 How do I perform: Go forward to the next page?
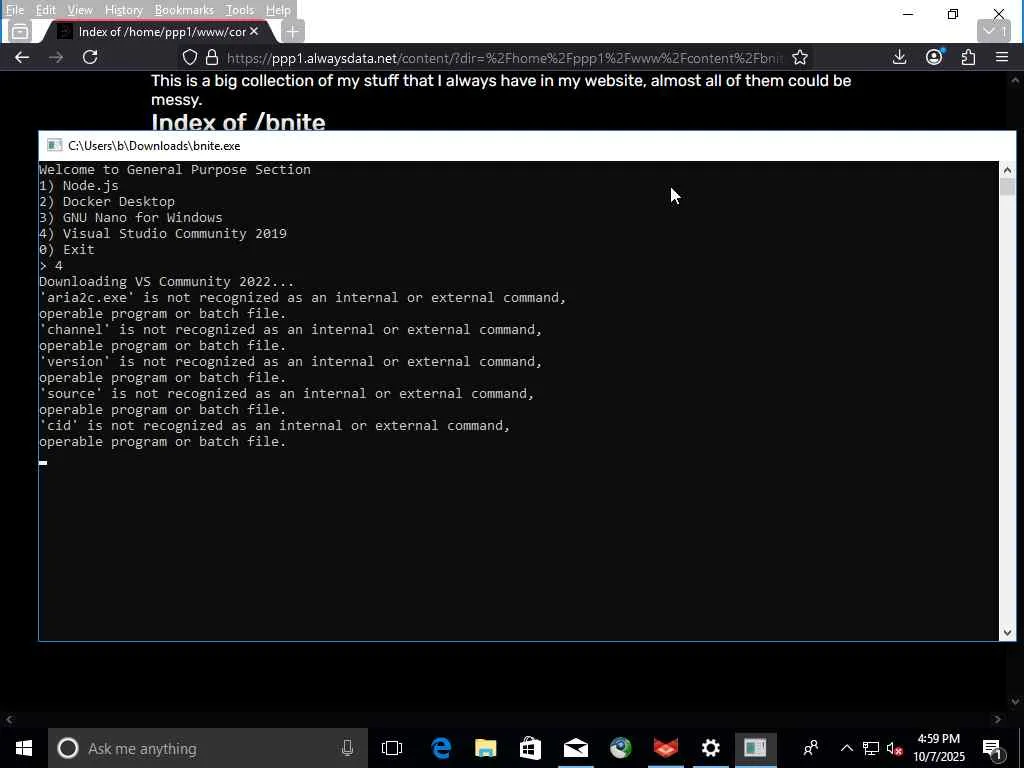click(x=56, y=57)
